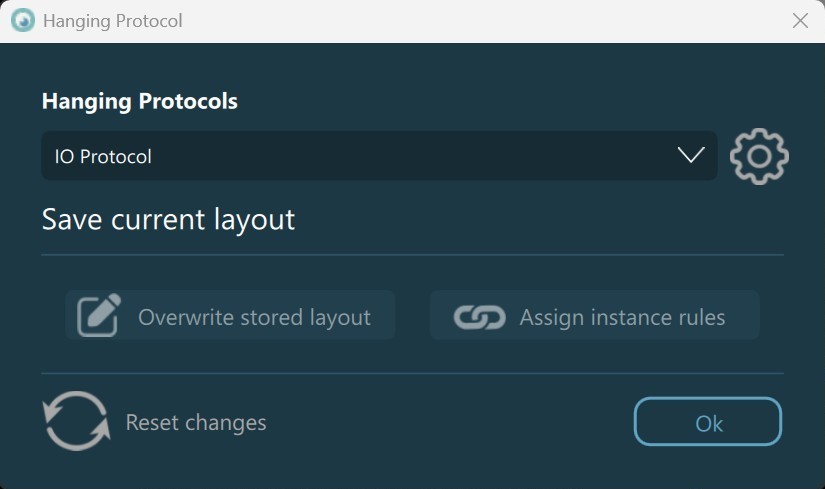Screen dimensions: 825x489
Task: Click the divider line under Save current layout
Action: tap(412, 255)
